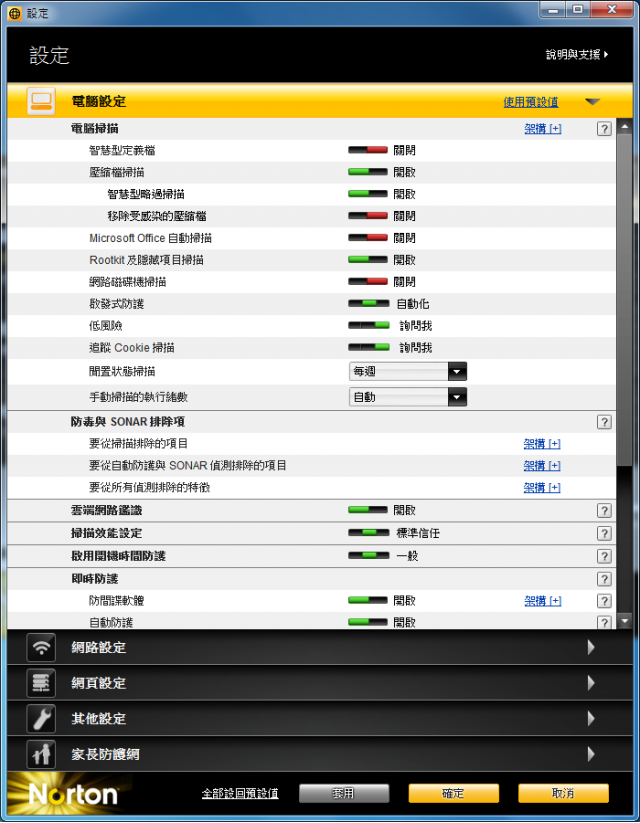
Task: Click 架構 link for 要從所有偵測排除的特徵
Action: 542,488
